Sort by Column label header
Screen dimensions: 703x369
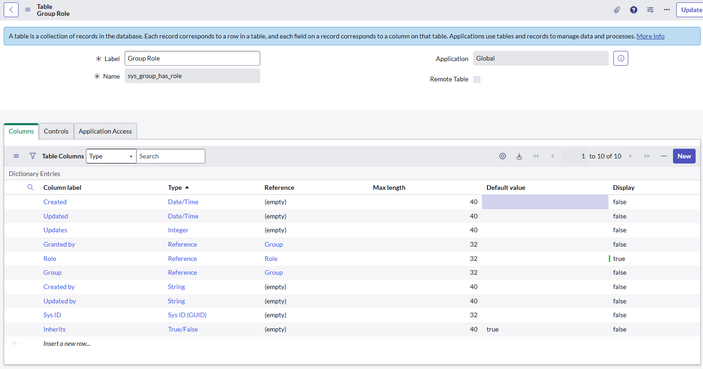pyautogui.click(x=62, y=187)
